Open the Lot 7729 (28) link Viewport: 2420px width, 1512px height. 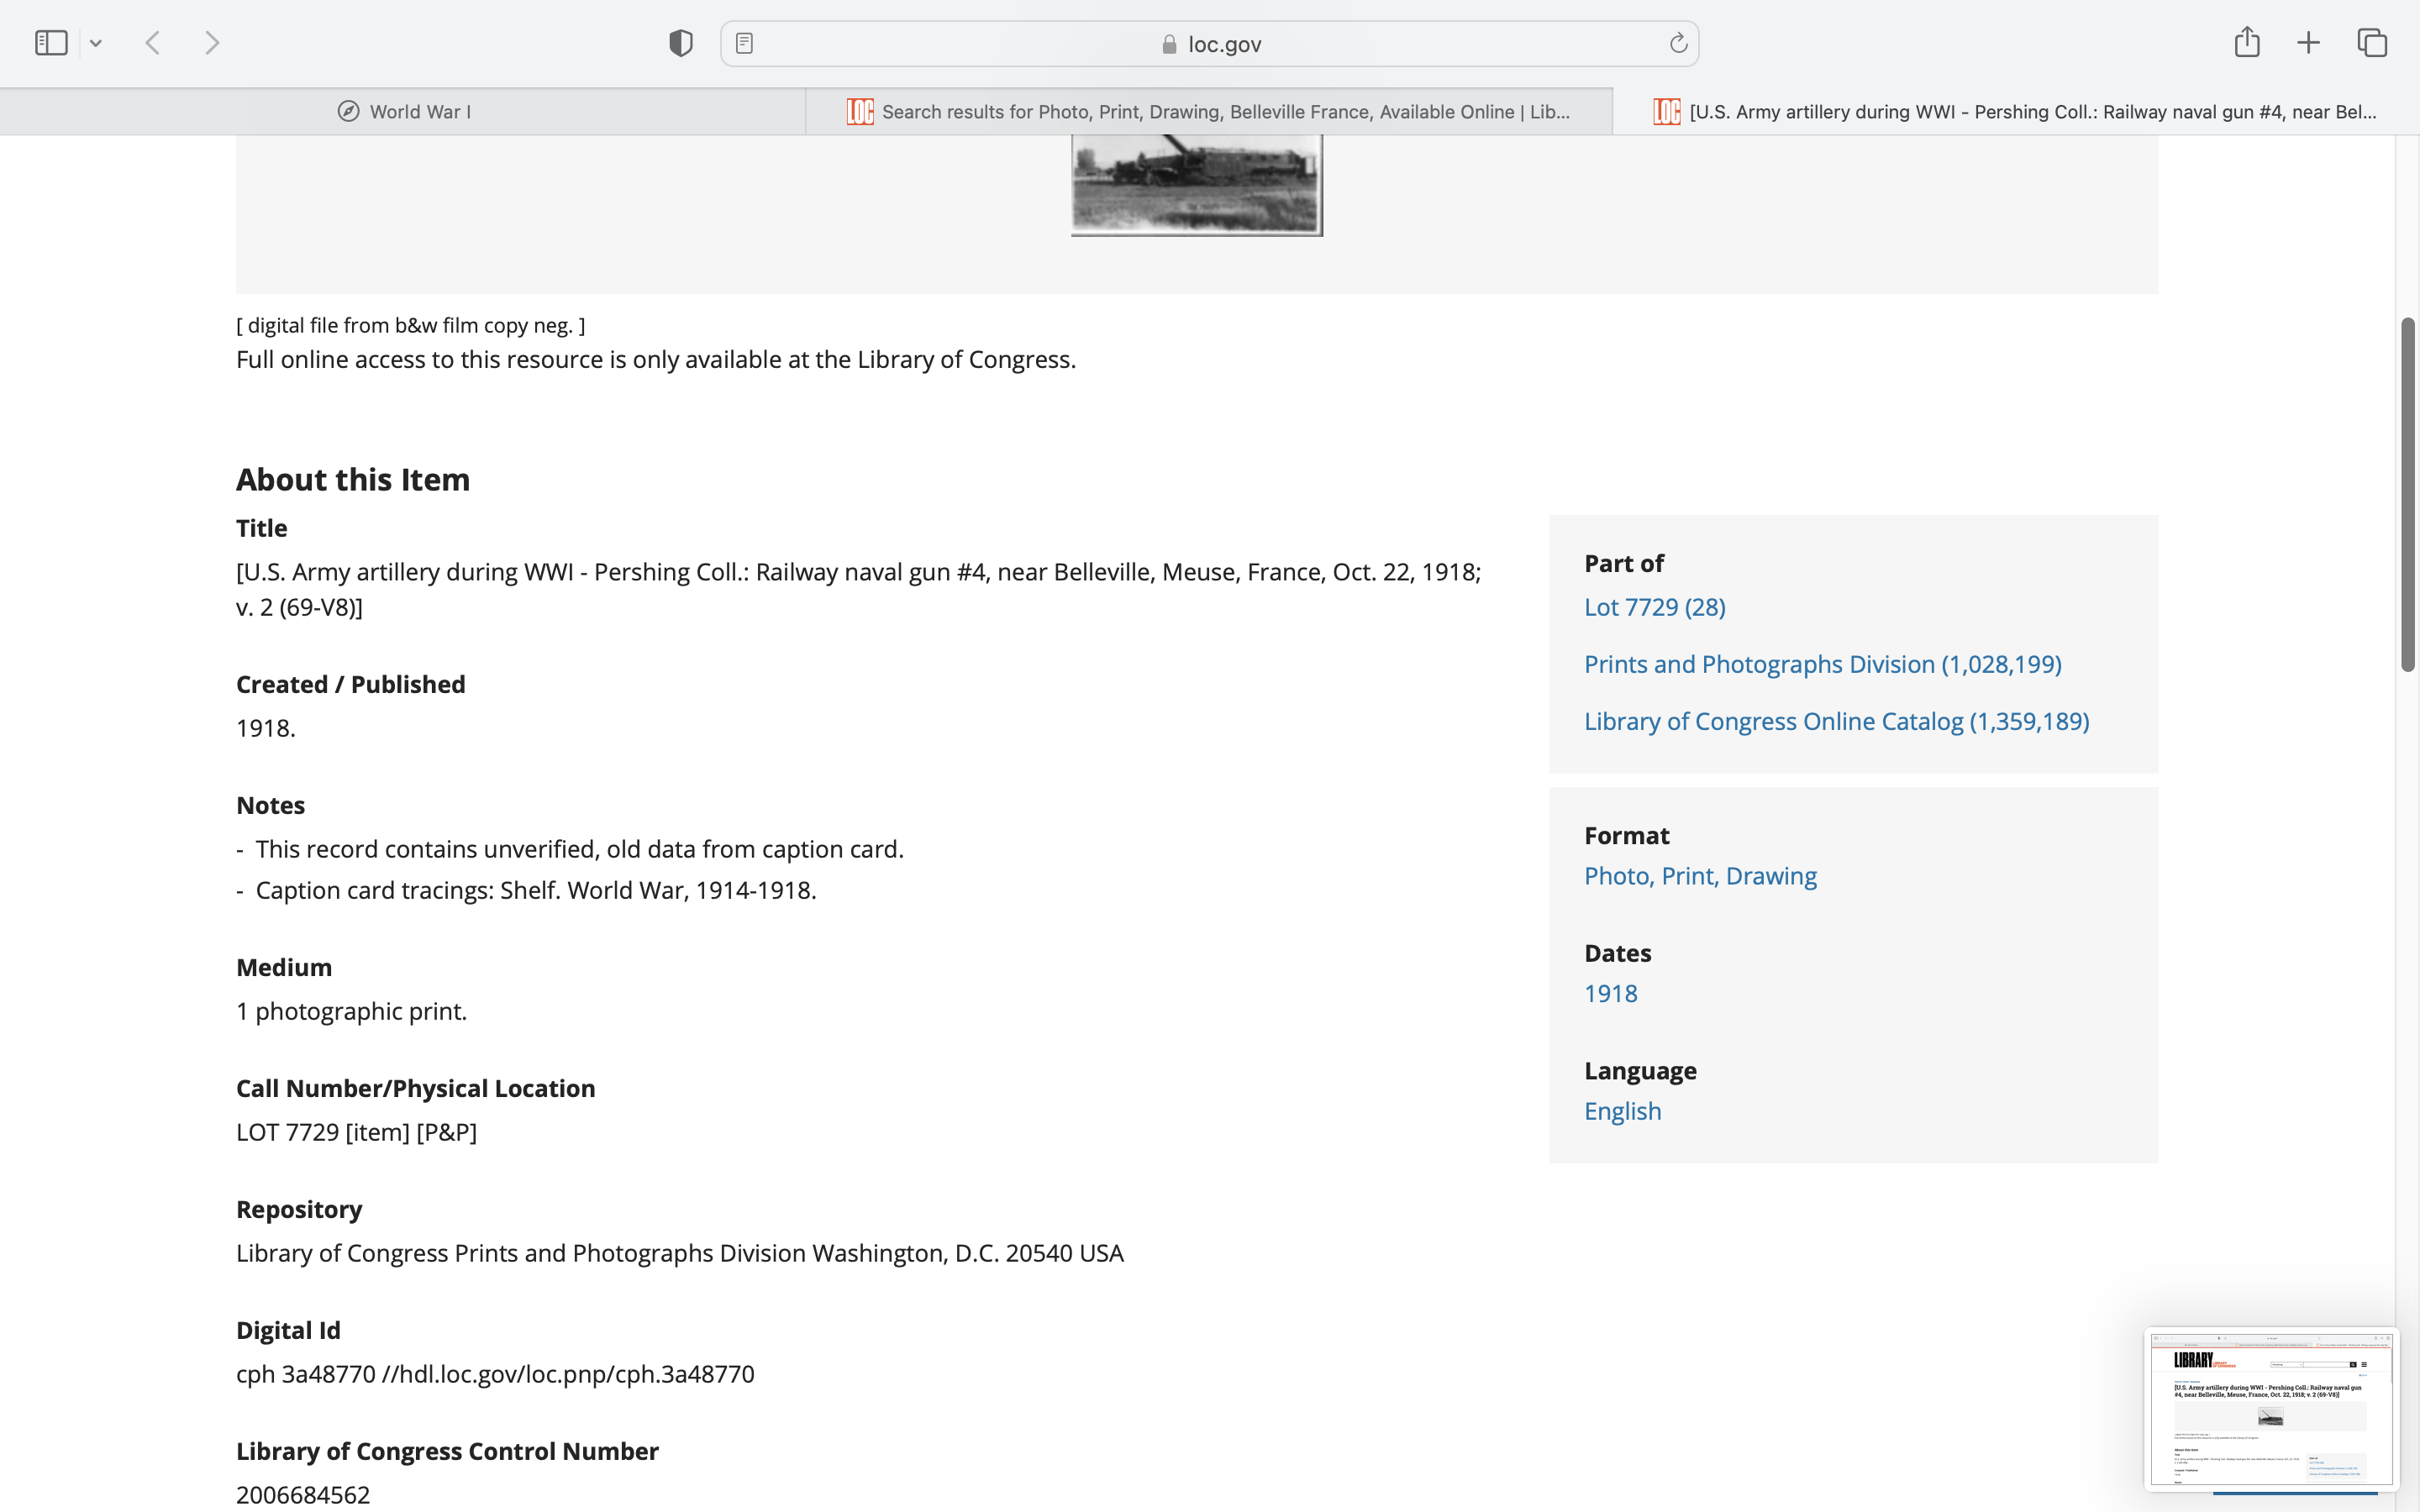pyautogui.click(x=1654, y=607)
